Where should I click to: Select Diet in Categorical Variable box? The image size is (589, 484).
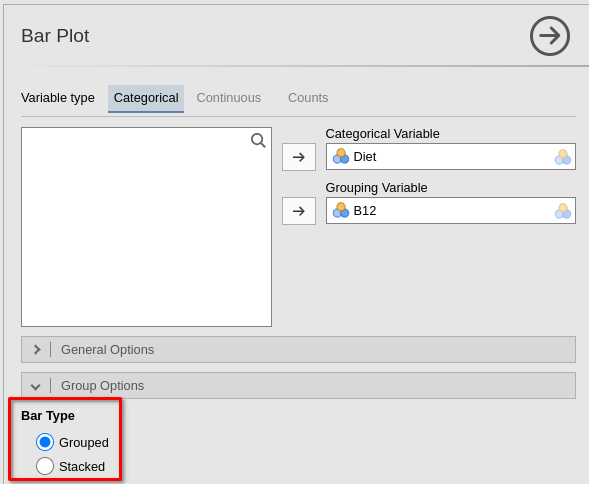451,156
